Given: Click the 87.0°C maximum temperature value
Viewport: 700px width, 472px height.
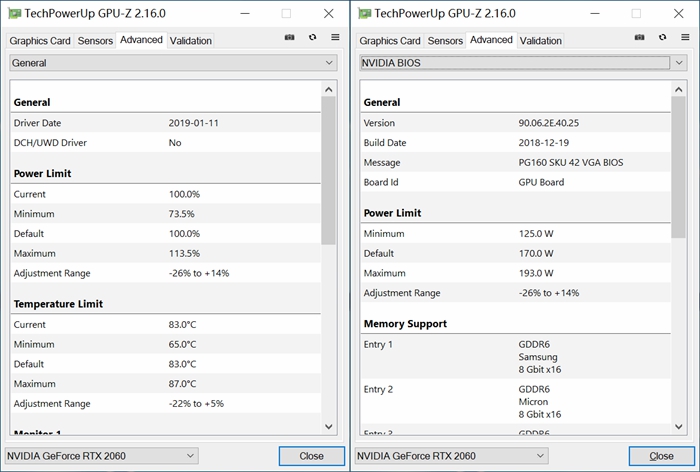Looking at the screenshot, I should tap(182, 384).
